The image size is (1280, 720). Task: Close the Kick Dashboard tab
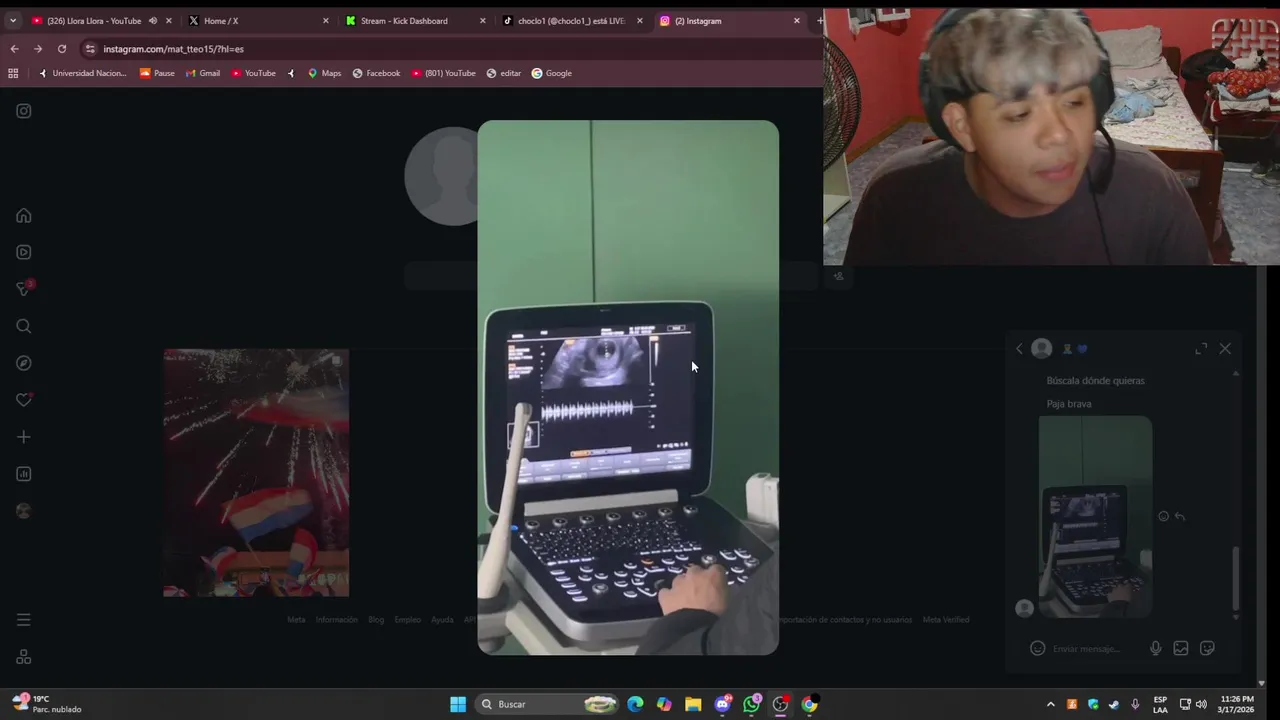pos(483,20)
